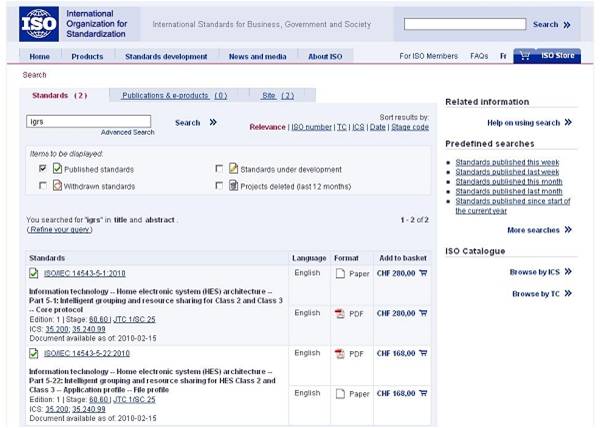The height and width of the screenshot is (428, 602).
Task: Click arrow next to Help on using search
Action: [568, 122]
